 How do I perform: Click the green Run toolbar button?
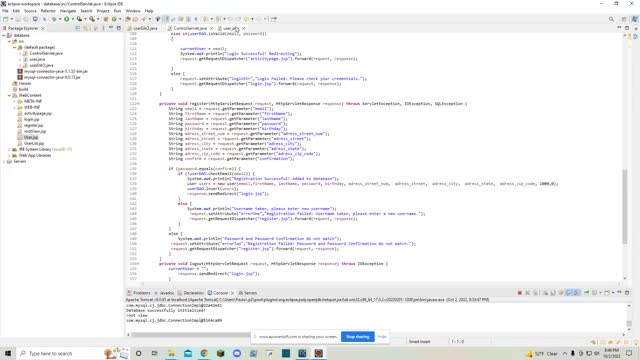(x=66, y=19)
